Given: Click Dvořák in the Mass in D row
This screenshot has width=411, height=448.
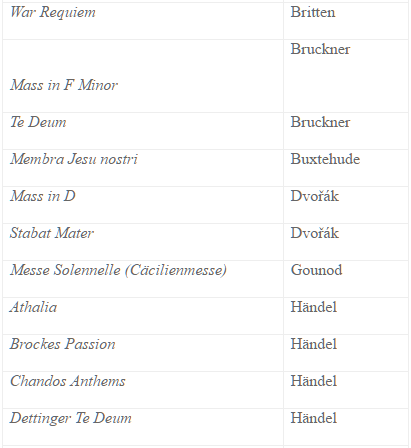Looking at the screenshot, I should point(314,196).
